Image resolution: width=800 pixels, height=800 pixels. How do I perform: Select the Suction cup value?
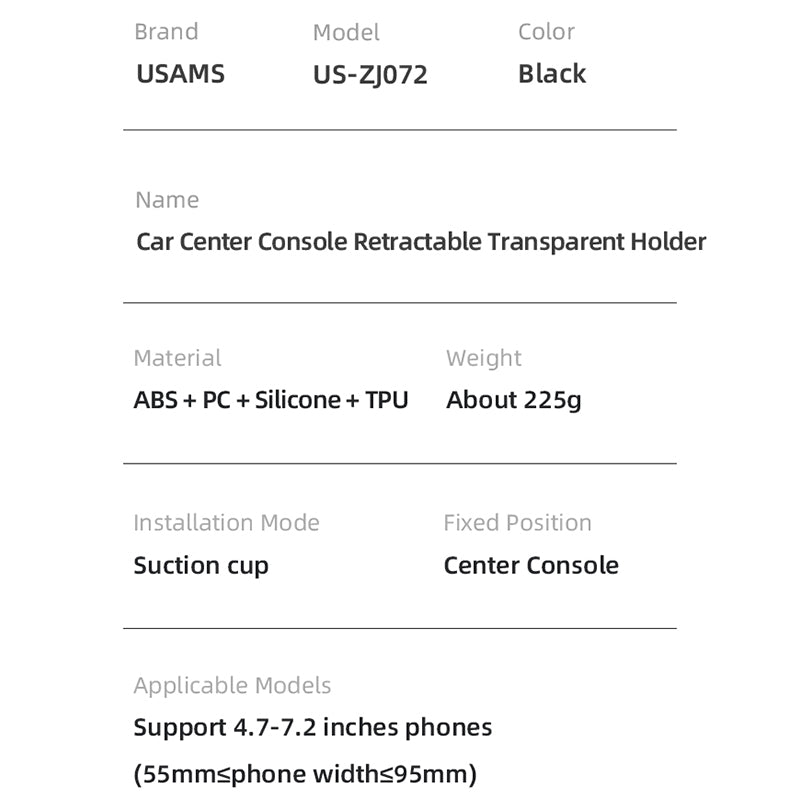pyautogui.click(x=201, y=566)
